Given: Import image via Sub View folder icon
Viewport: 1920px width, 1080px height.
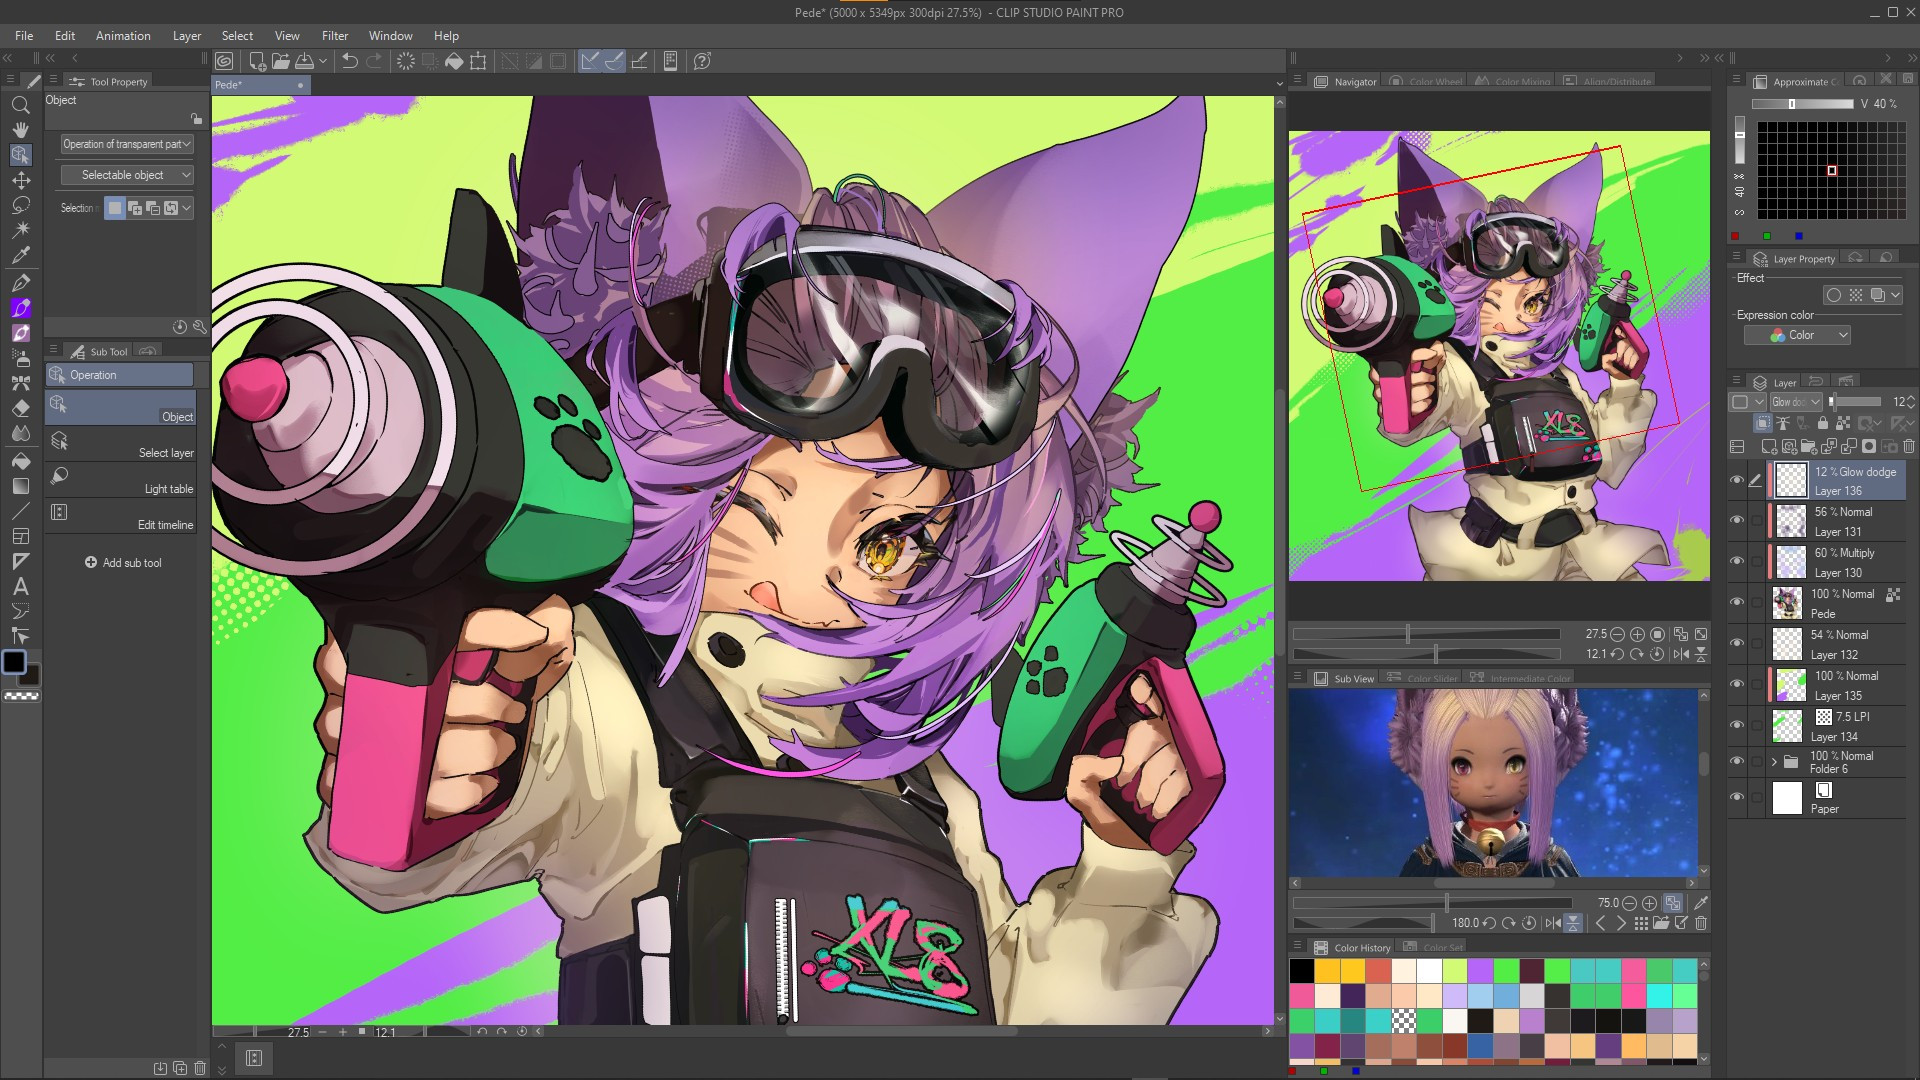Looking at the screenshot, I should coord(1661,923).
